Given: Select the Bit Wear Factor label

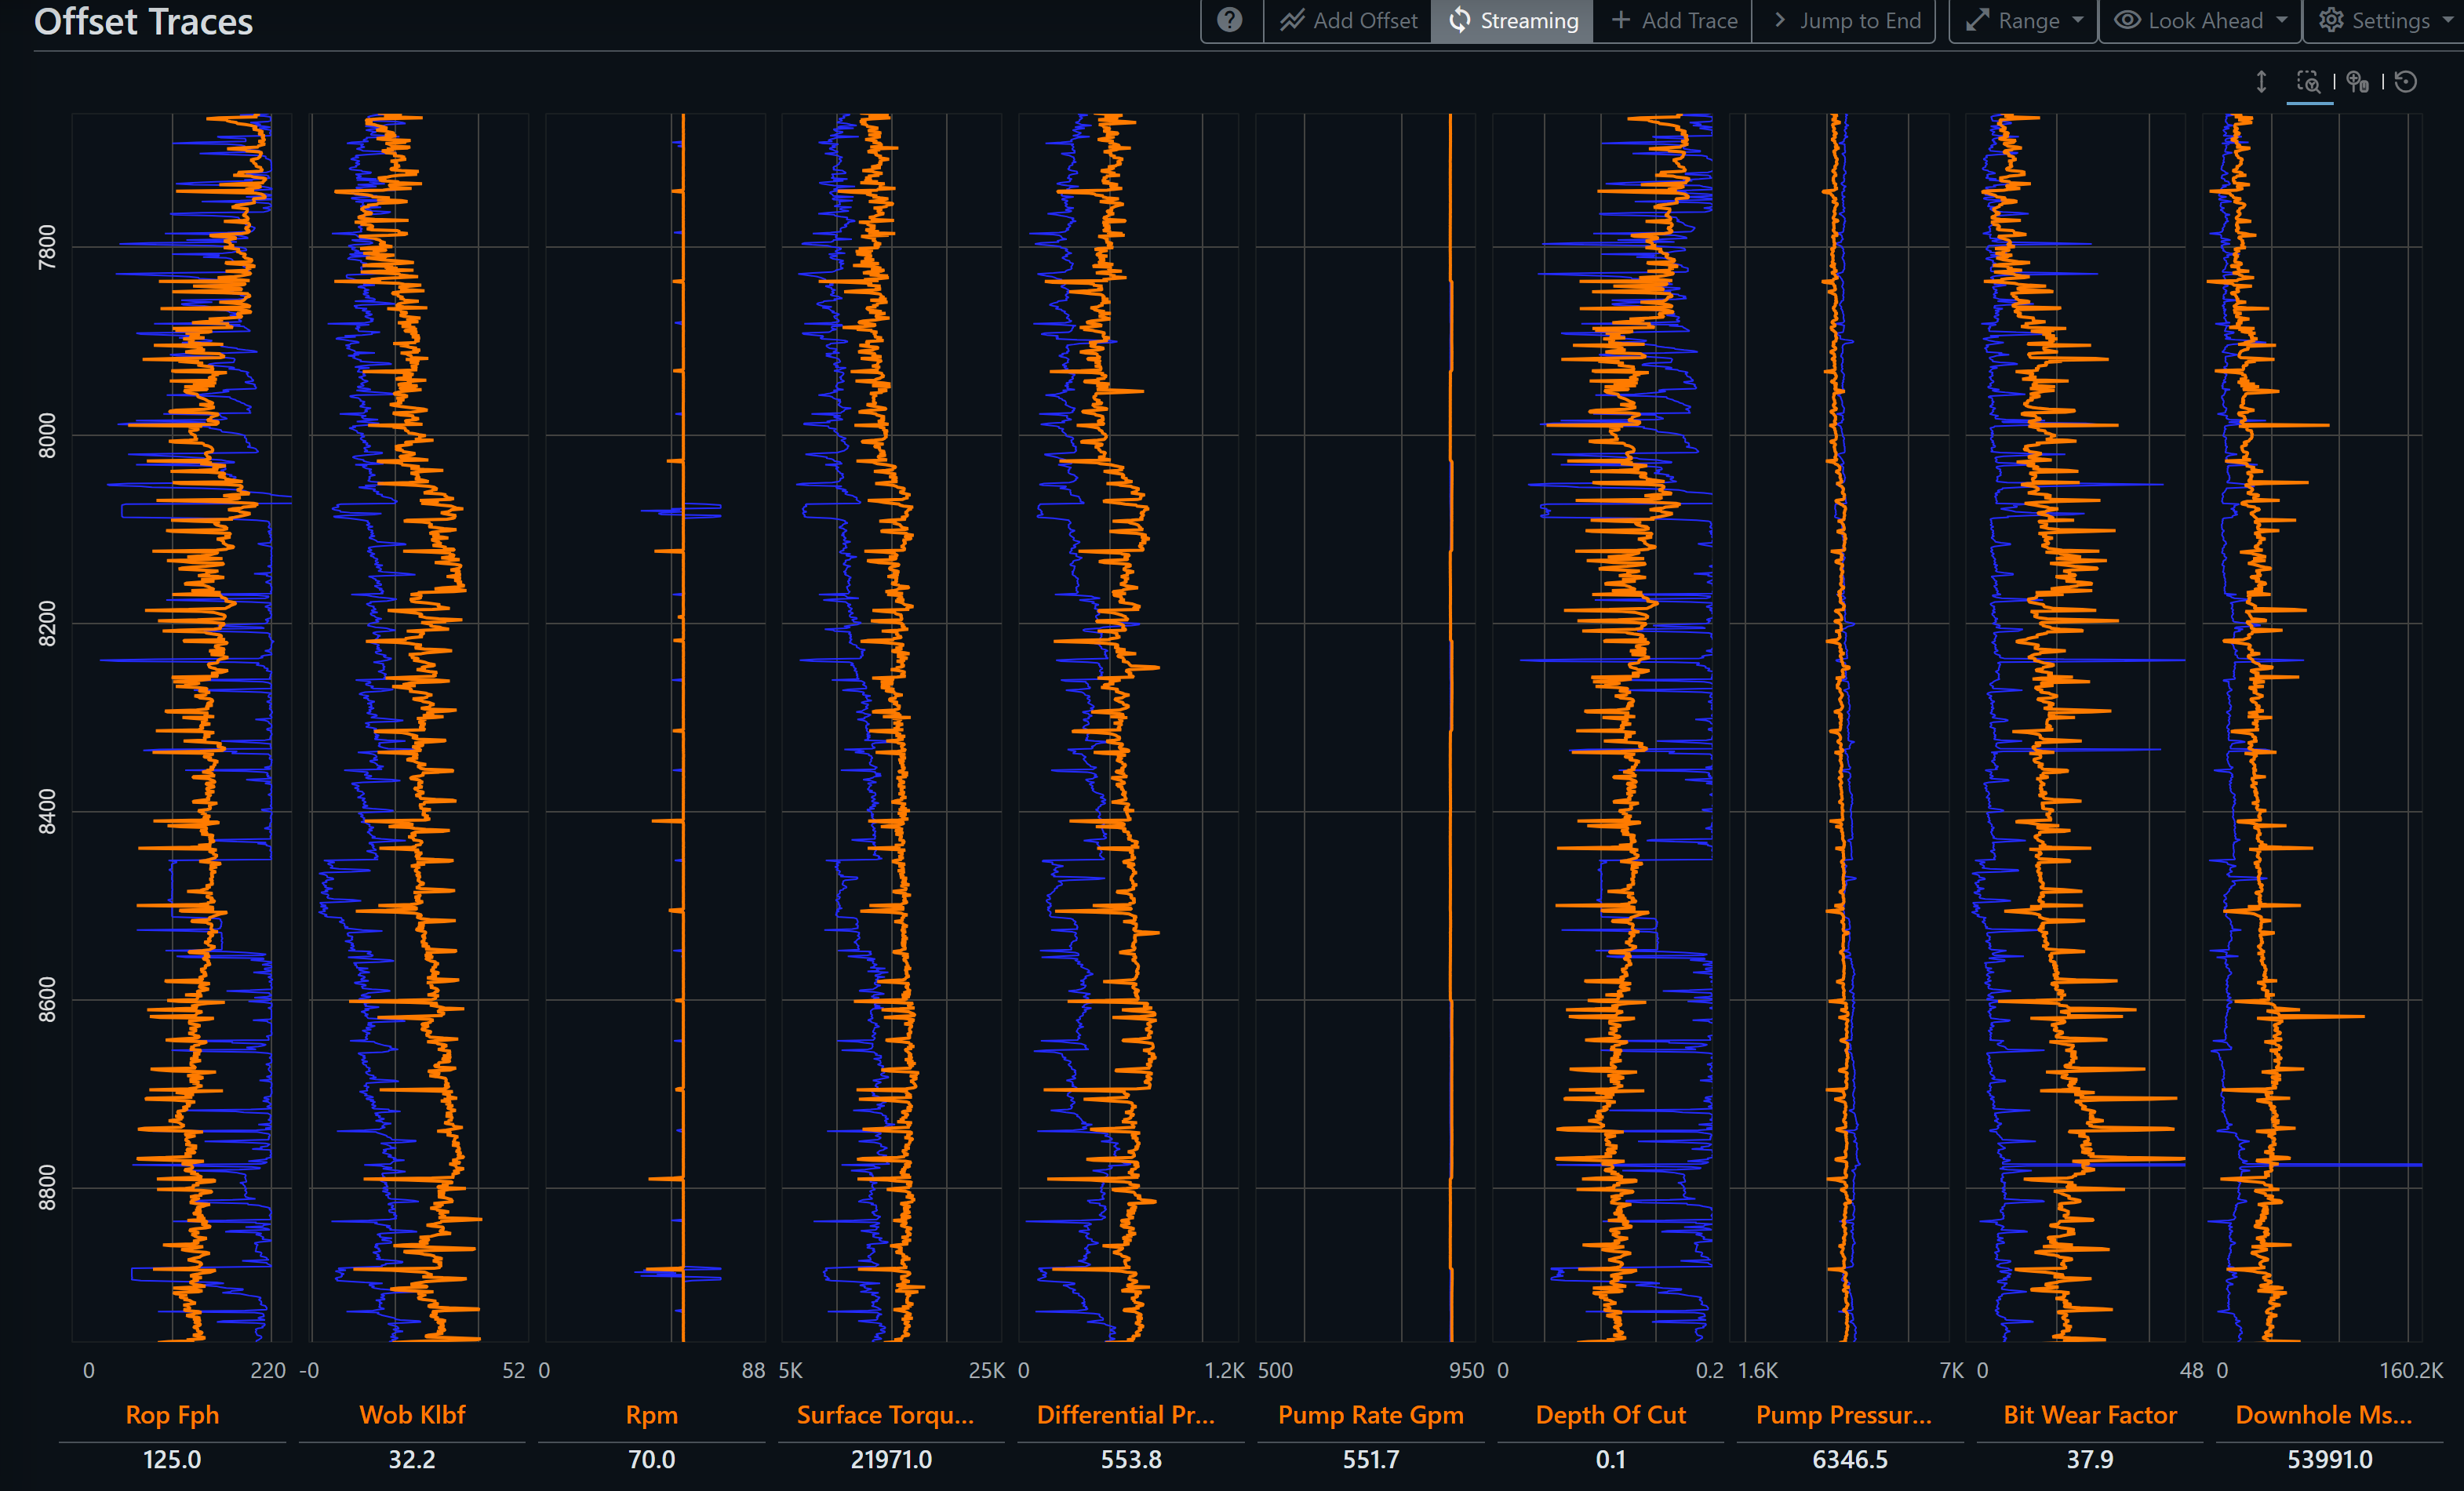Looking at the screenshot, I should tap(2090, 1415).
